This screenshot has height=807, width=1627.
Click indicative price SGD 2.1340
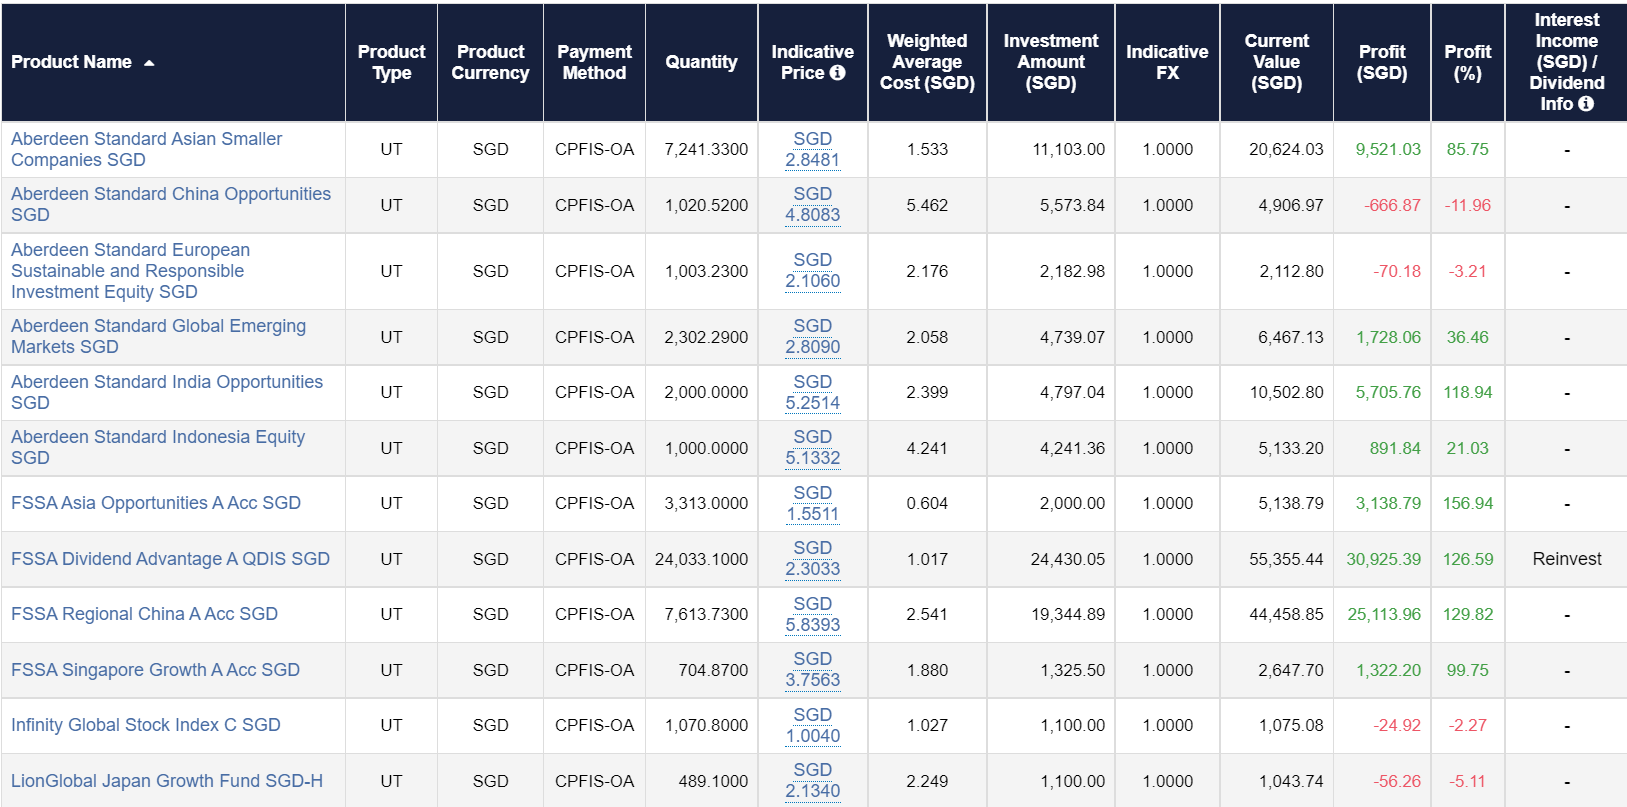812,780
